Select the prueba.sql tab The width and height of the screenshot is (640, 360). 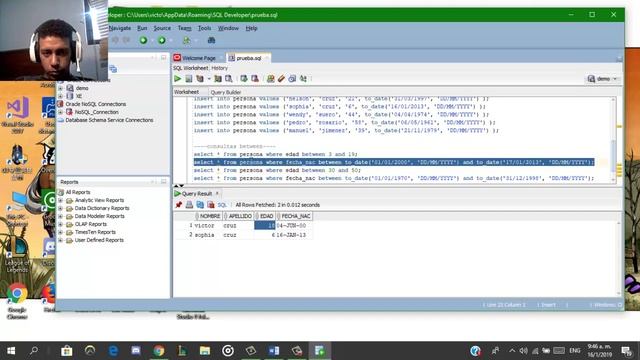(249, 58)
